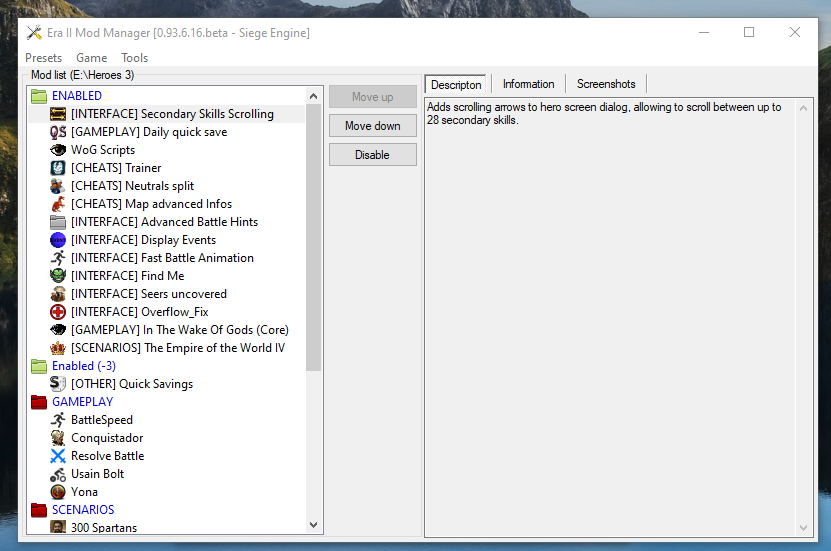
Task: Select [INTERFACE] Find Me entry
Action: (128, 276)
